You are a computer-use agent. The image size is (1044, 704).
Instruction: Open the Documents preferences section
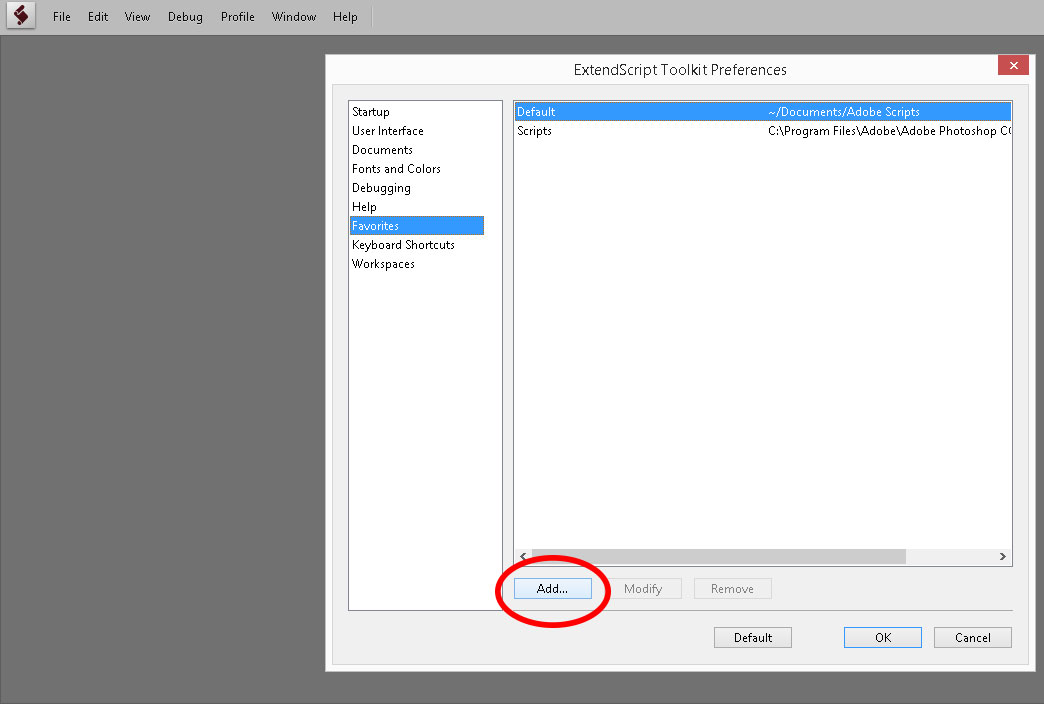(382, 149)
